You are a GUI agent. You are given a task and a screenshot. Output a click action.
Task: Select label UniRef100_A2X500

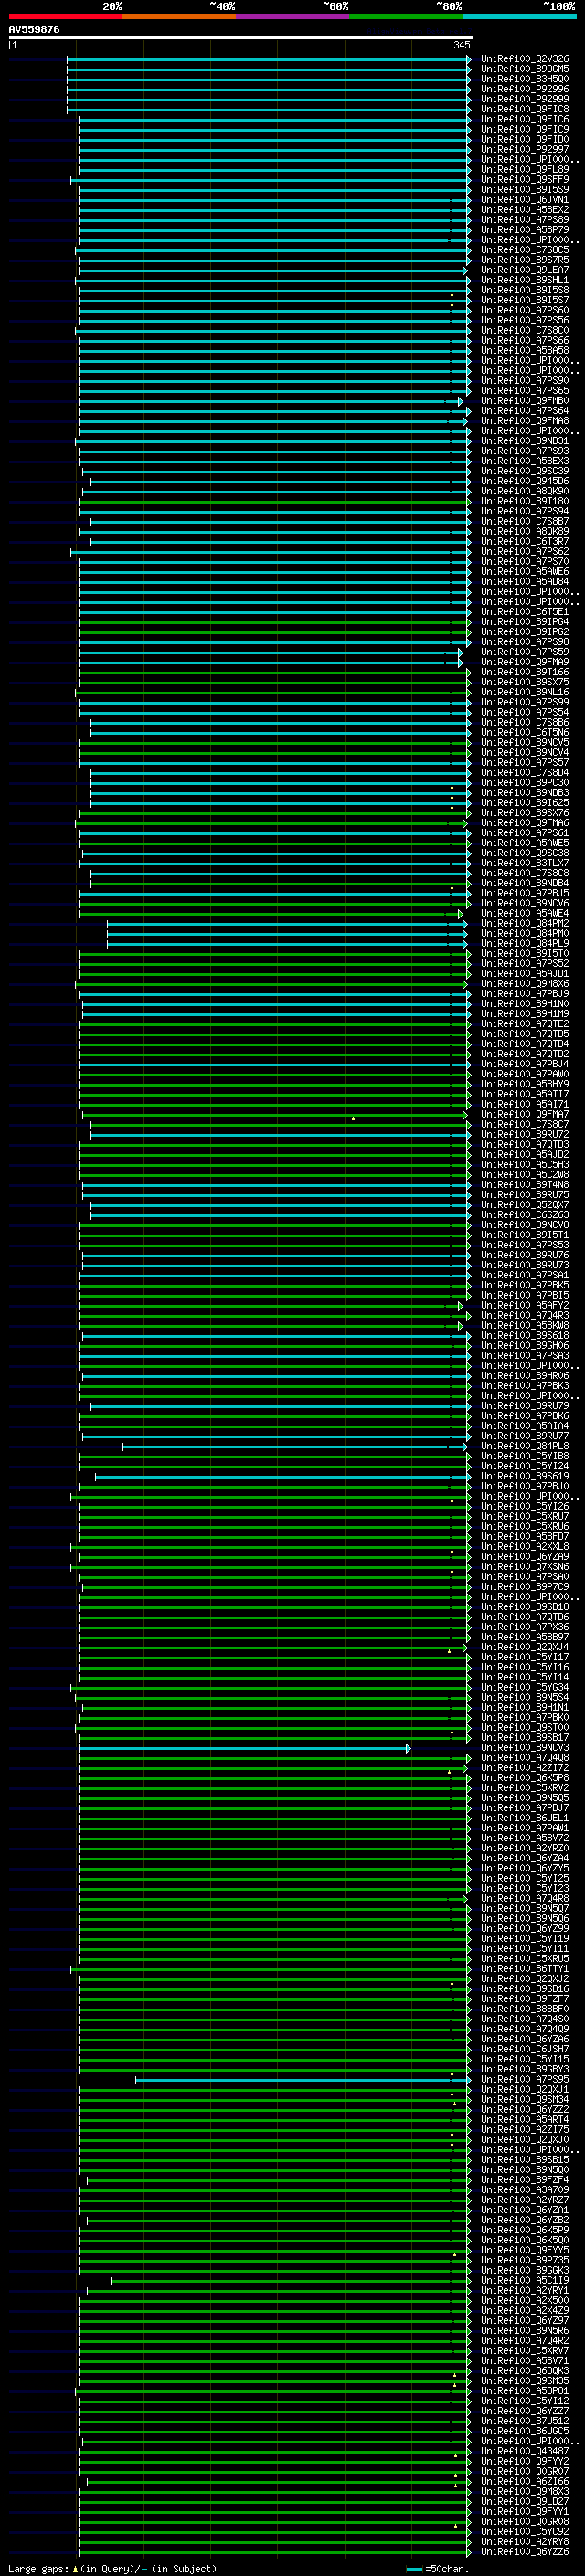point(525,2301)
